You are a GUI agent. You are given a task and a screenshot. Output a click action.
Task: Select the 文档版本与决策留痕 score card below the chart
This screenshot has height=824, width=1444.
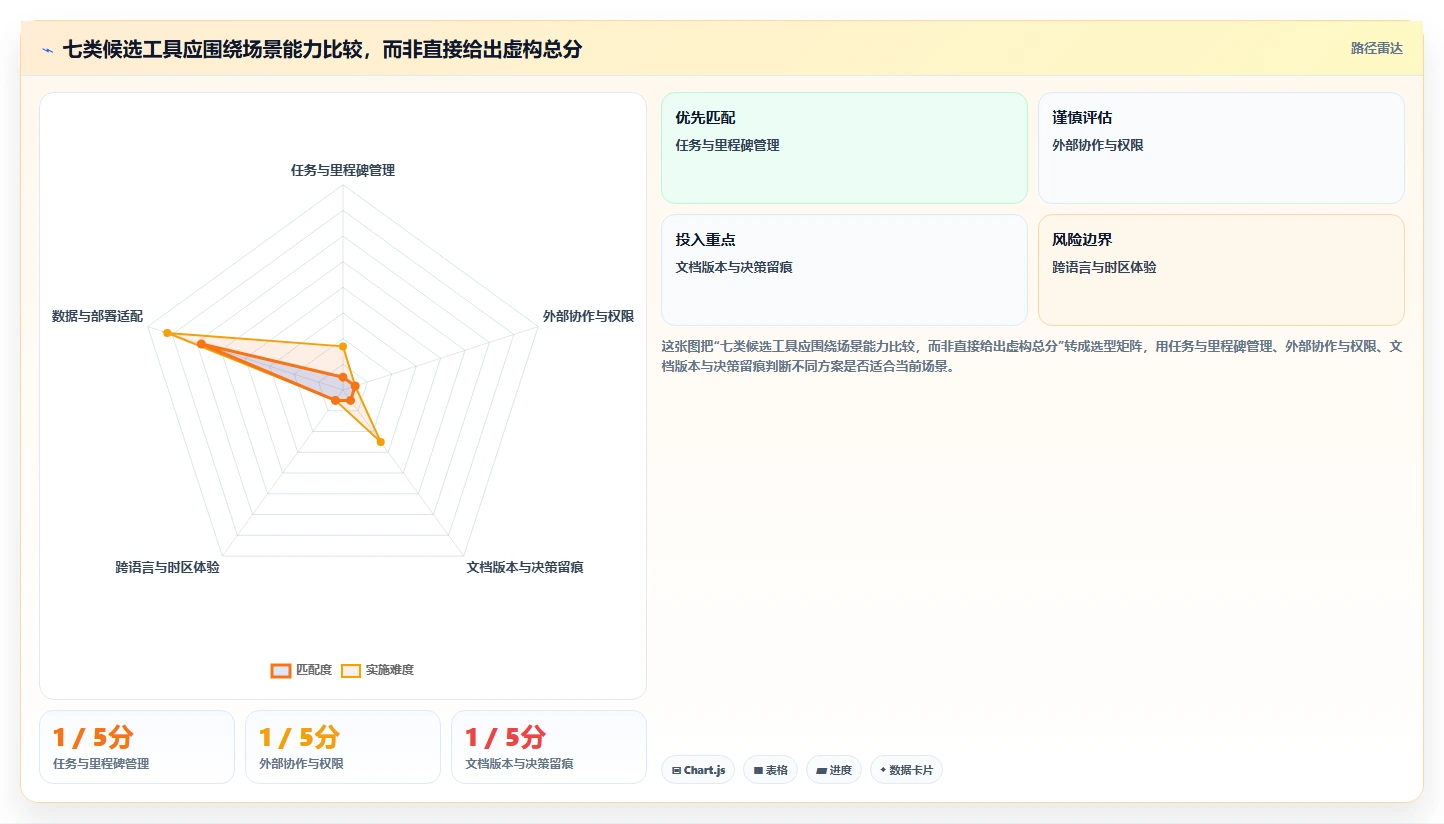[x=549, y=747]
